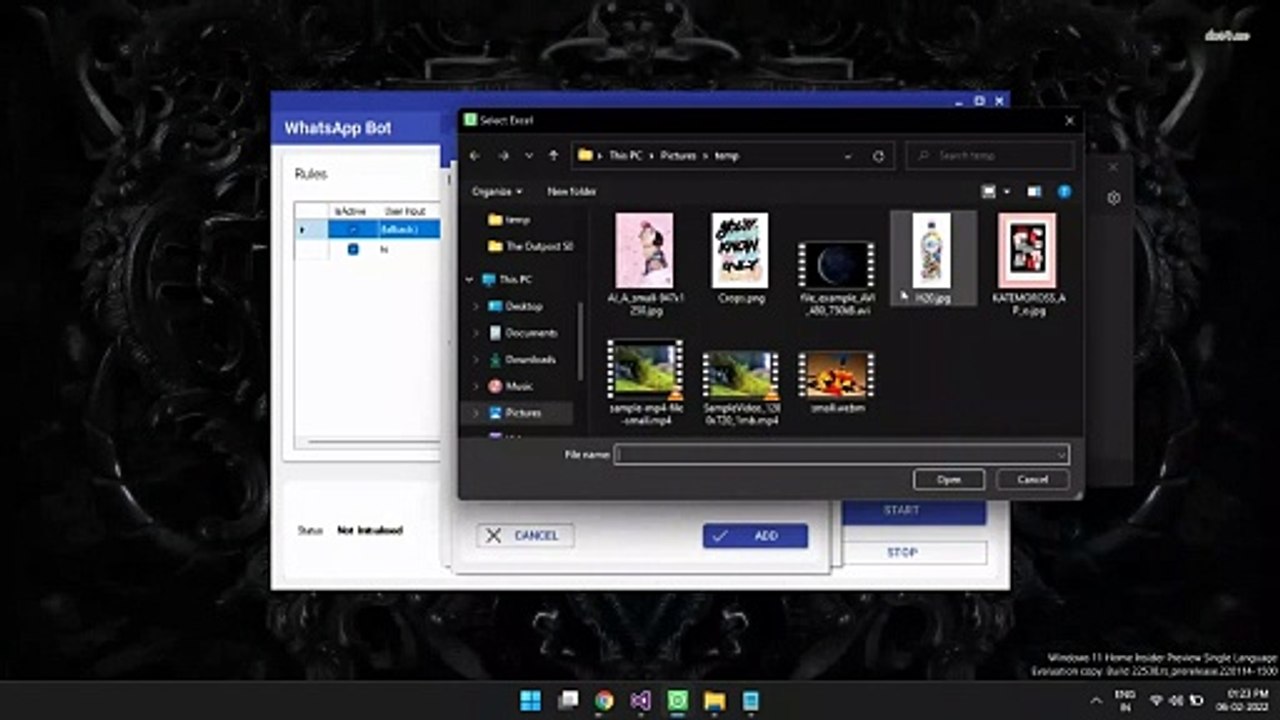Change the view layout icon
The height and width of the screenshot is (720, 1280).
pyautogui.click(x=989, y=191)
